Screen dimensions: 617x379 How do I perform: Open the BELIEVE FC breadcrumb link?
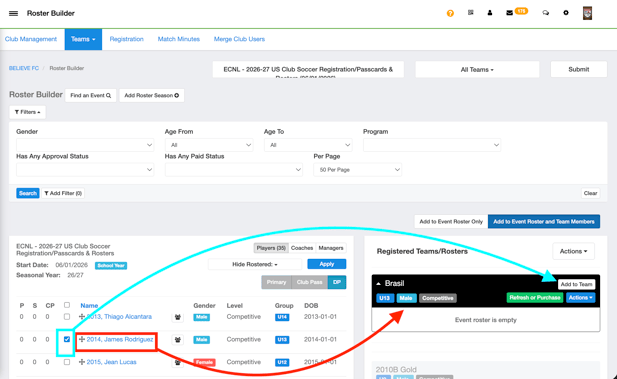(24, 68)
